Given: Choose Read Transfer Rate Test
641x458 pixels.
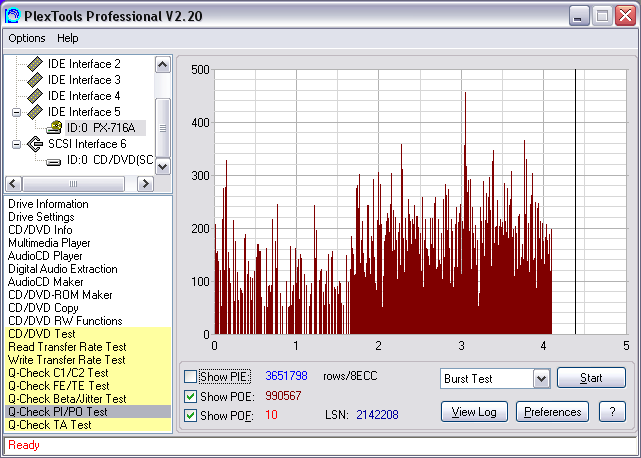Looking at the screenshot, I should (x=67, y=347).
